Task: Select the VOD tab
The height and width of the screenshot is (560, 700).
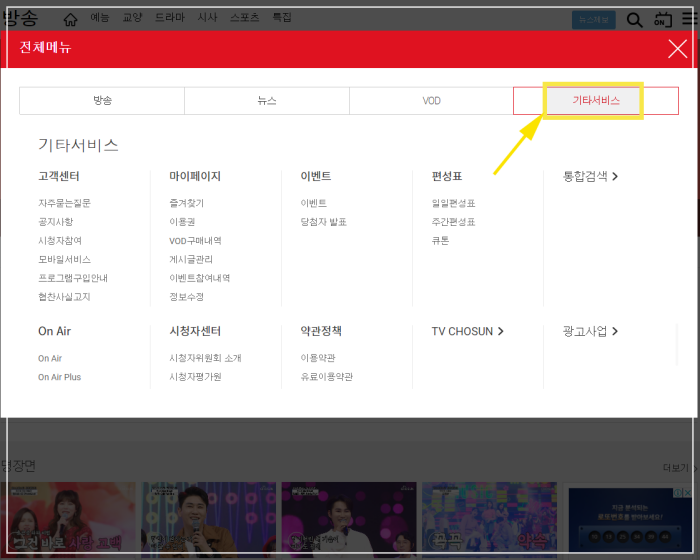Action: click(x=432, y=100)
